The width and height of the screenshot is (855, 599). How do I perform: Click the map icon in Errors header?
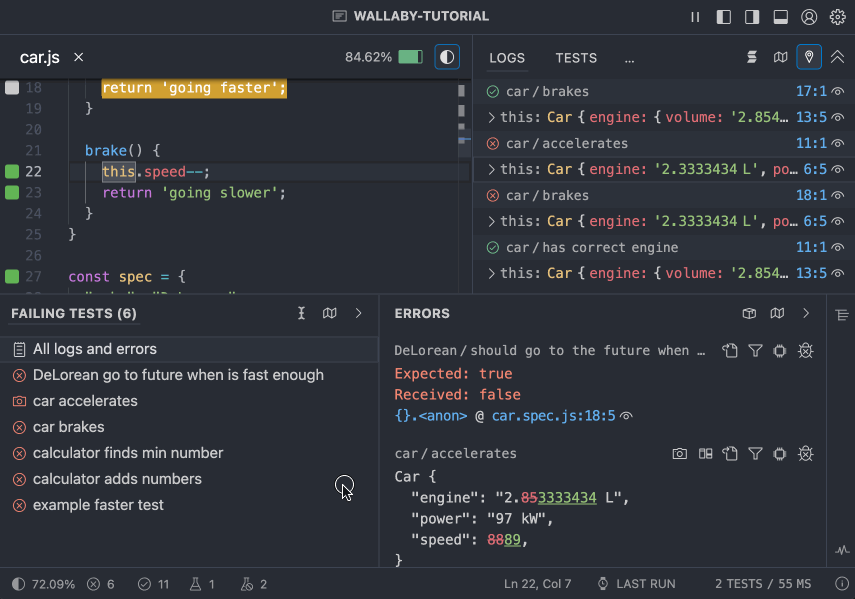click(778, 313)
